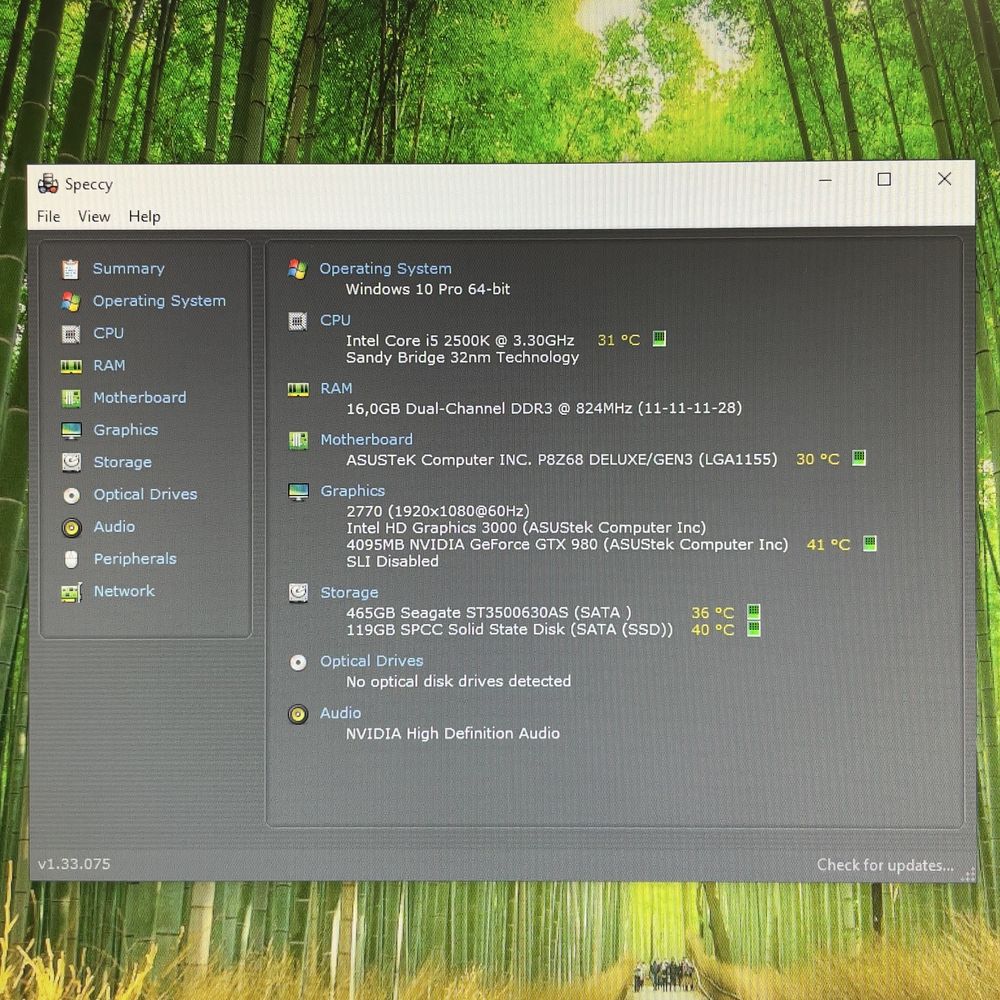Click the GPU temperature icon beside 41 °C
Image resolution: width=1000 pixels, height=1000 pixels.
point(869,543)
